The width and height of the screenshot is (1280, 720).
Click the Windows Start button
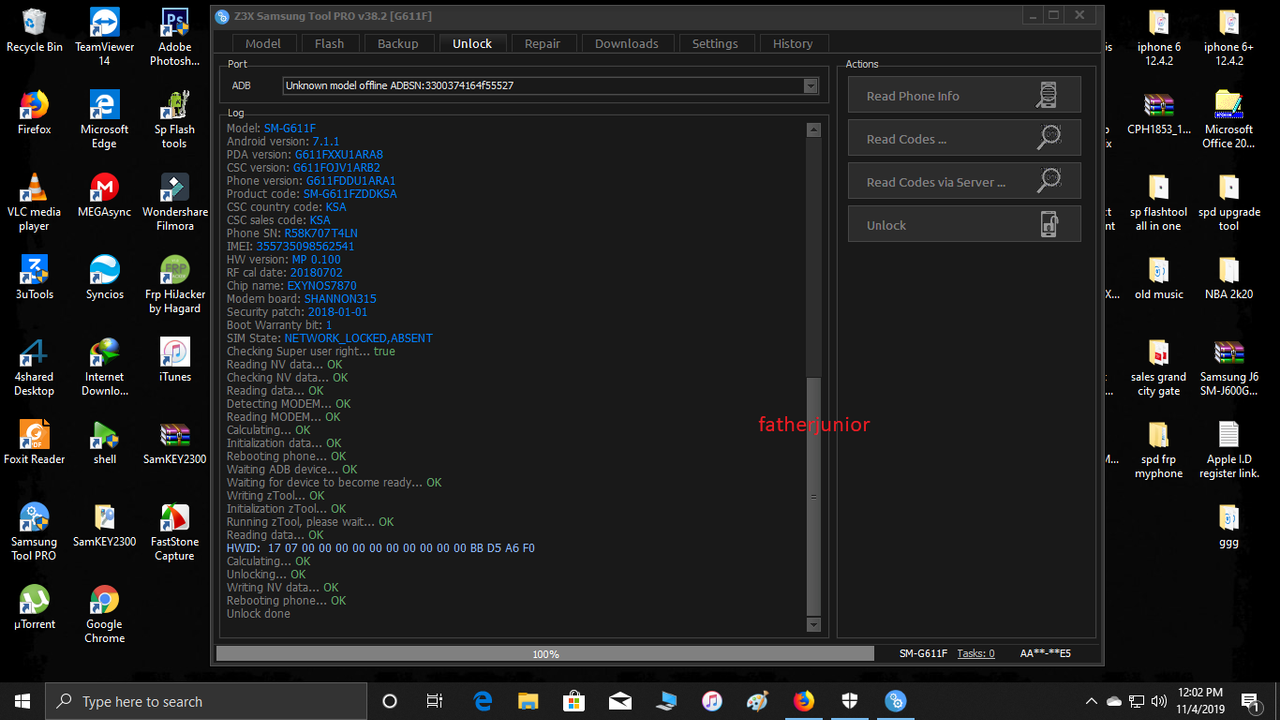click(22, 701)
